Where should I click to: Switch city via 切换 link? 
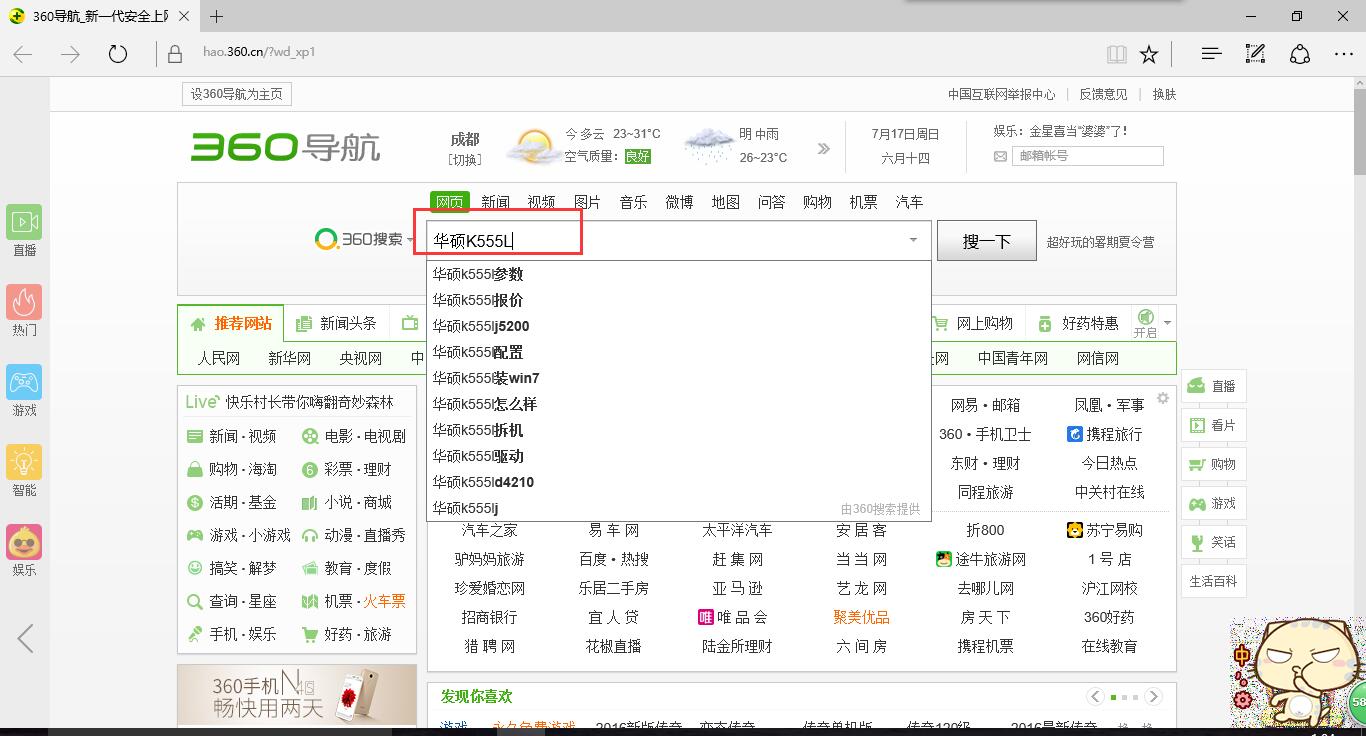pyautogui.click(x=464, y=159)
